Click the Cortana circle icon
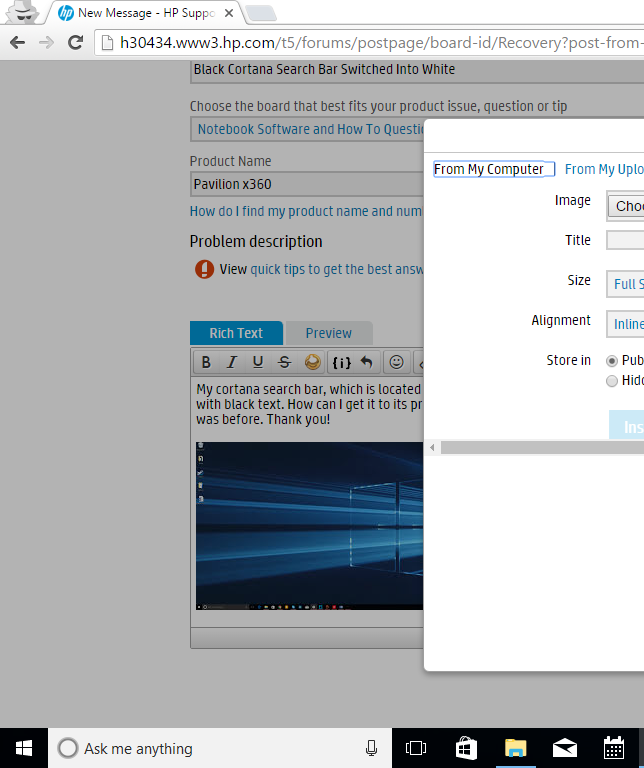The height and width of the screenshot is (768, 644). pyautogui.click(x=68, y=748)
